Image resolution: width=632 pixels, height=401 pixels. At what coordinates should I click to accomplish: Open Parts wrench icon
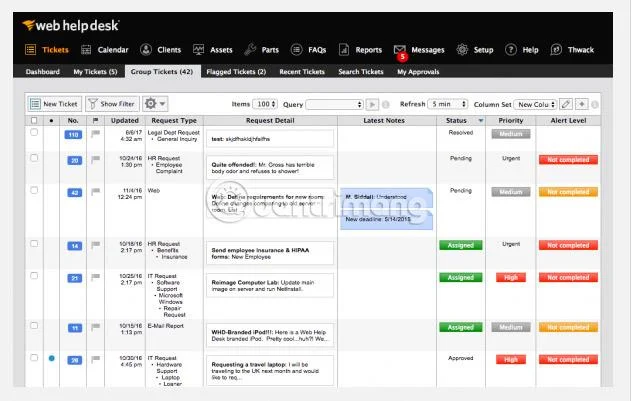pyautogui.click(x=250, y=50)
